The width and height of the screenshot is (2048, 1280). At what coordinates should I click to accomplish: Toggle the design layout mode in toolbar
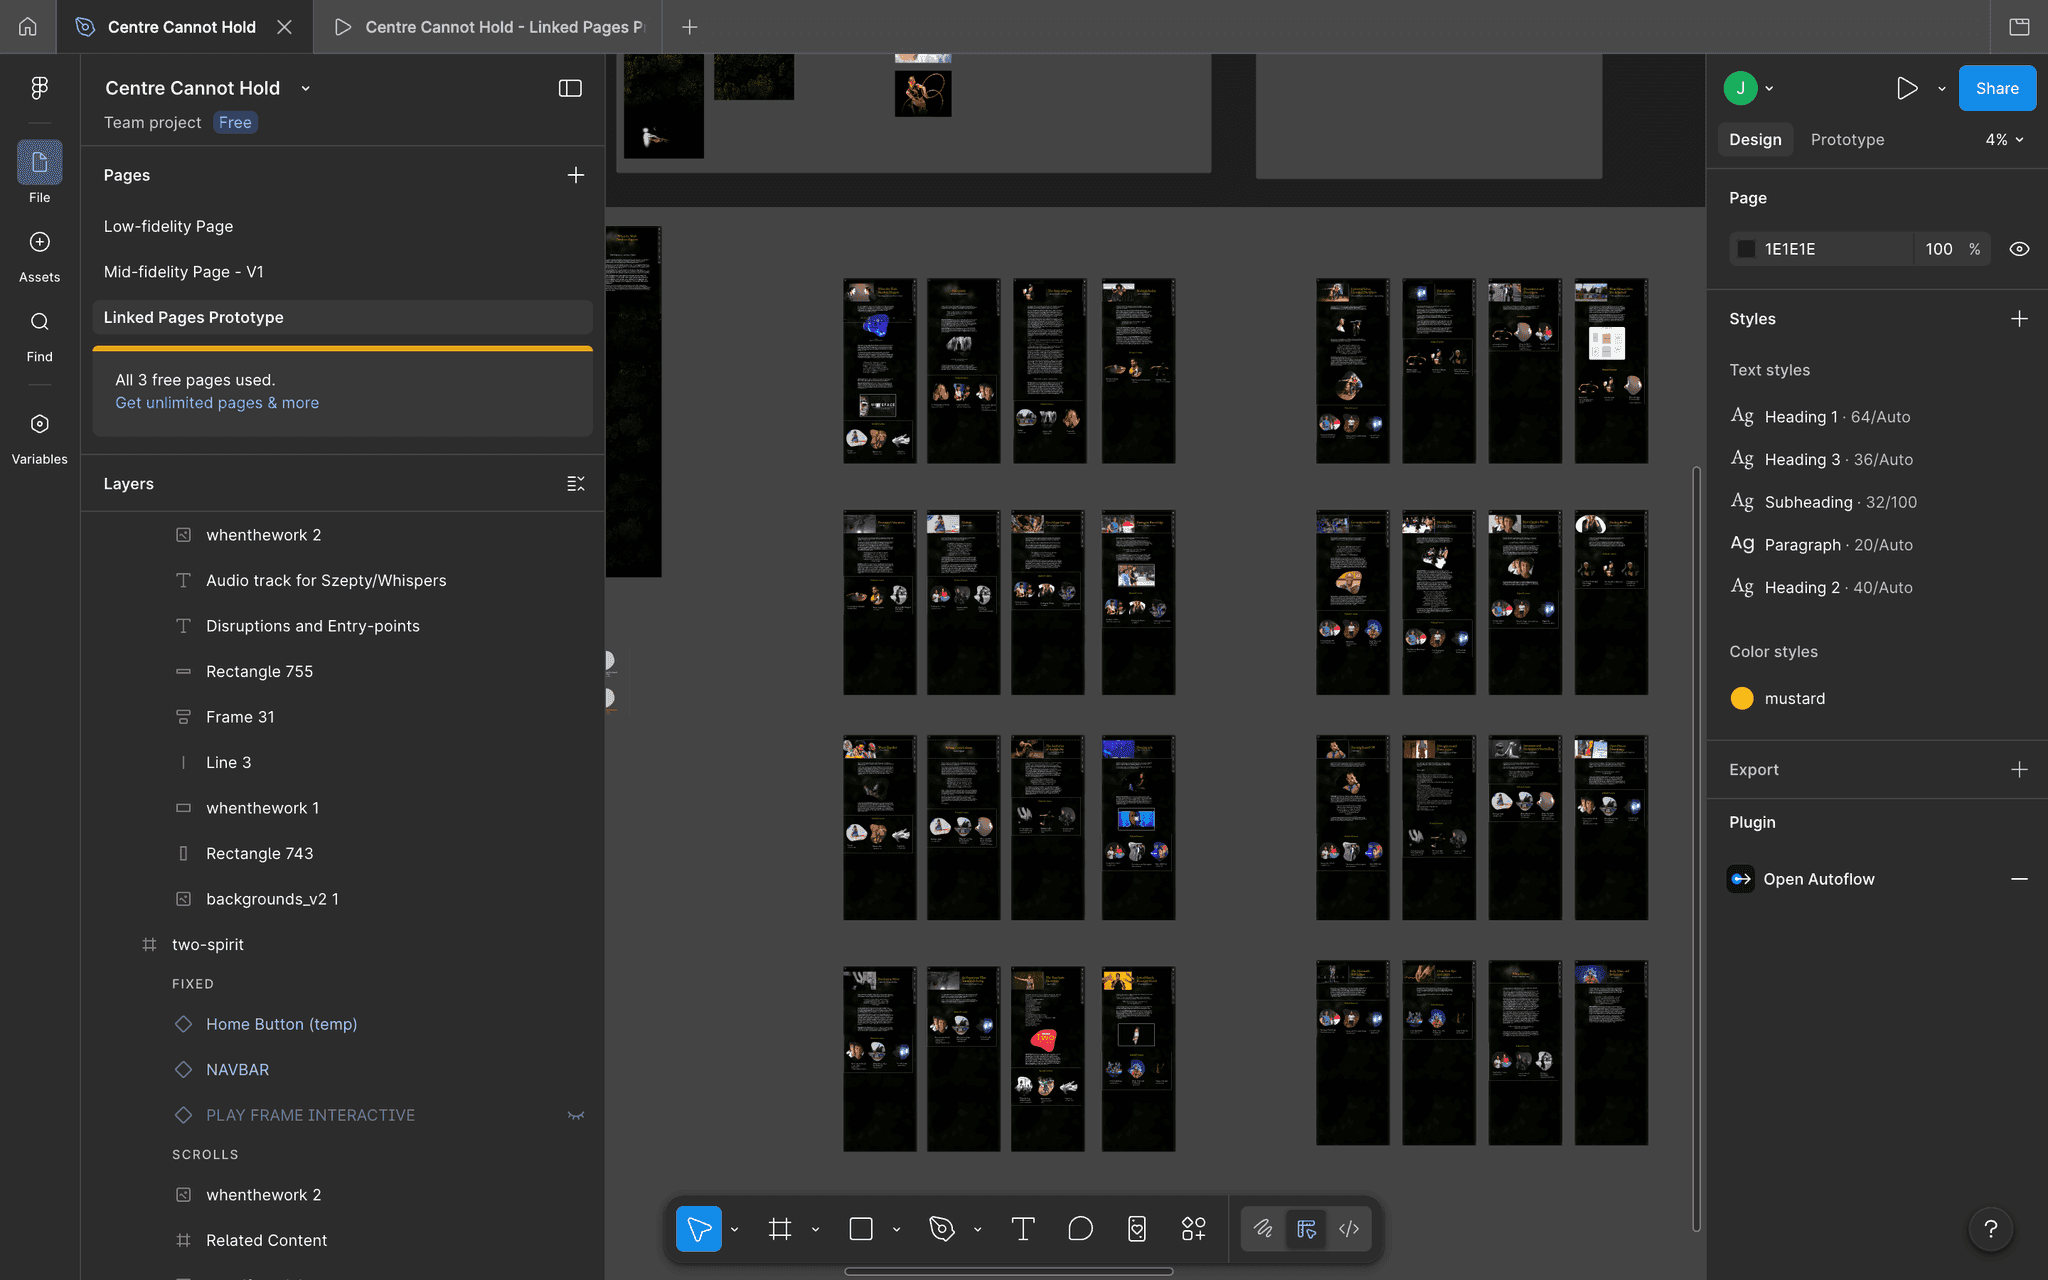coord(1306,1229)
